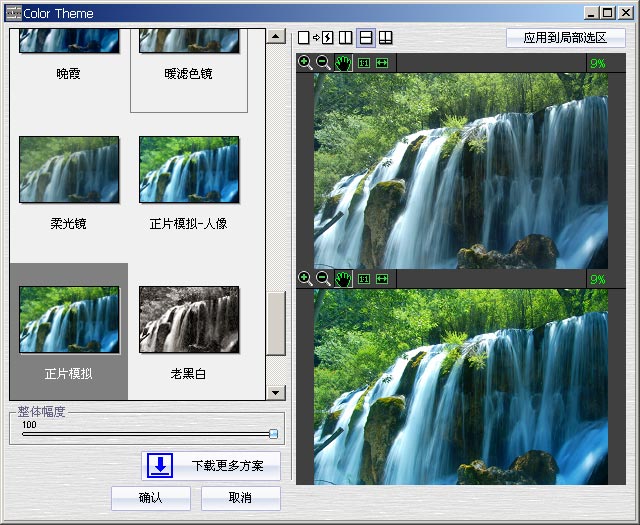The height and width of the screenshot is (525, 640).
Task: Activate hand pan tool in top preview
Action: coord(343,63)
